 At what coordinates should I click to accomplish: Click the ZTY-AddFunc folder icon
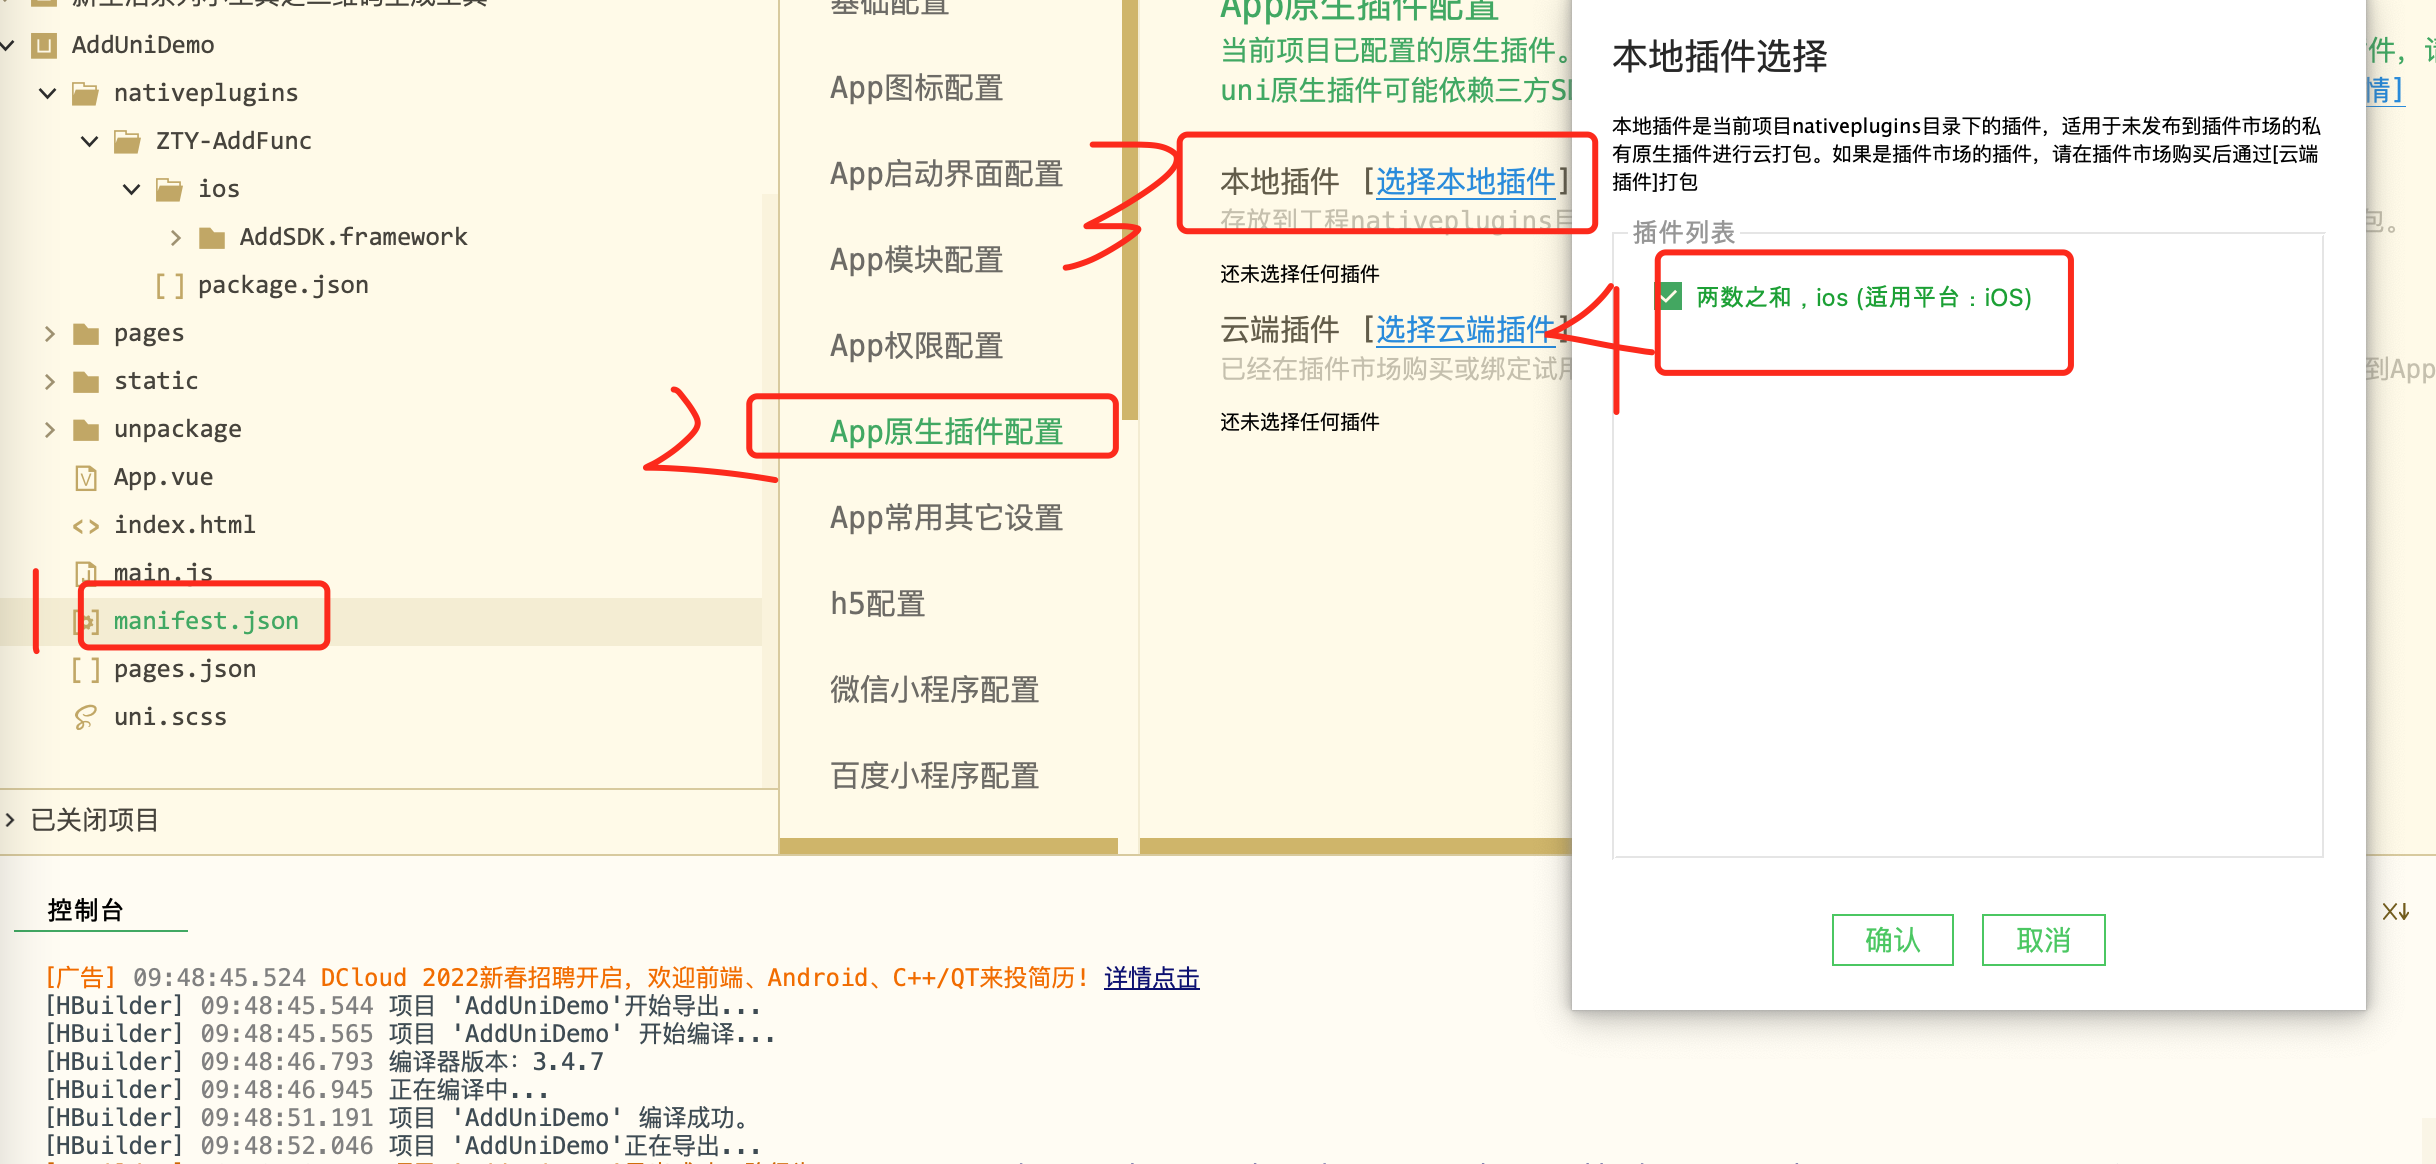point(127,142)
